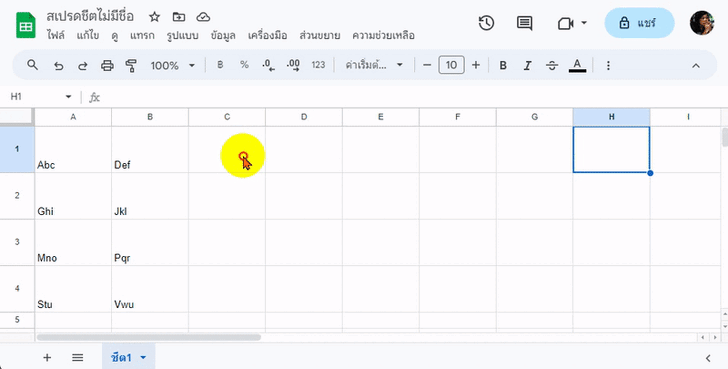Open the เครื่องมือ menu
The image size is (728, 369).
coord(267,35)
